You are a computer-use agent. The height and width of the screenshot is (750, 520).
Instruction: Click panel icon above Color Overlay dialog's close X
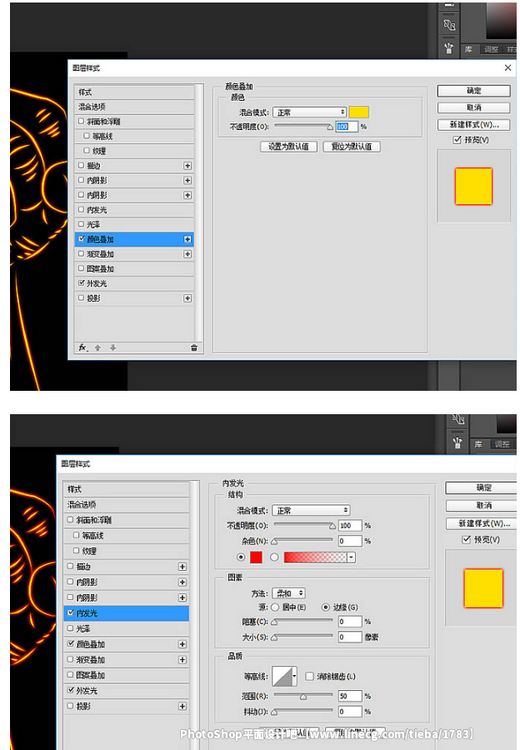(449, 24)
